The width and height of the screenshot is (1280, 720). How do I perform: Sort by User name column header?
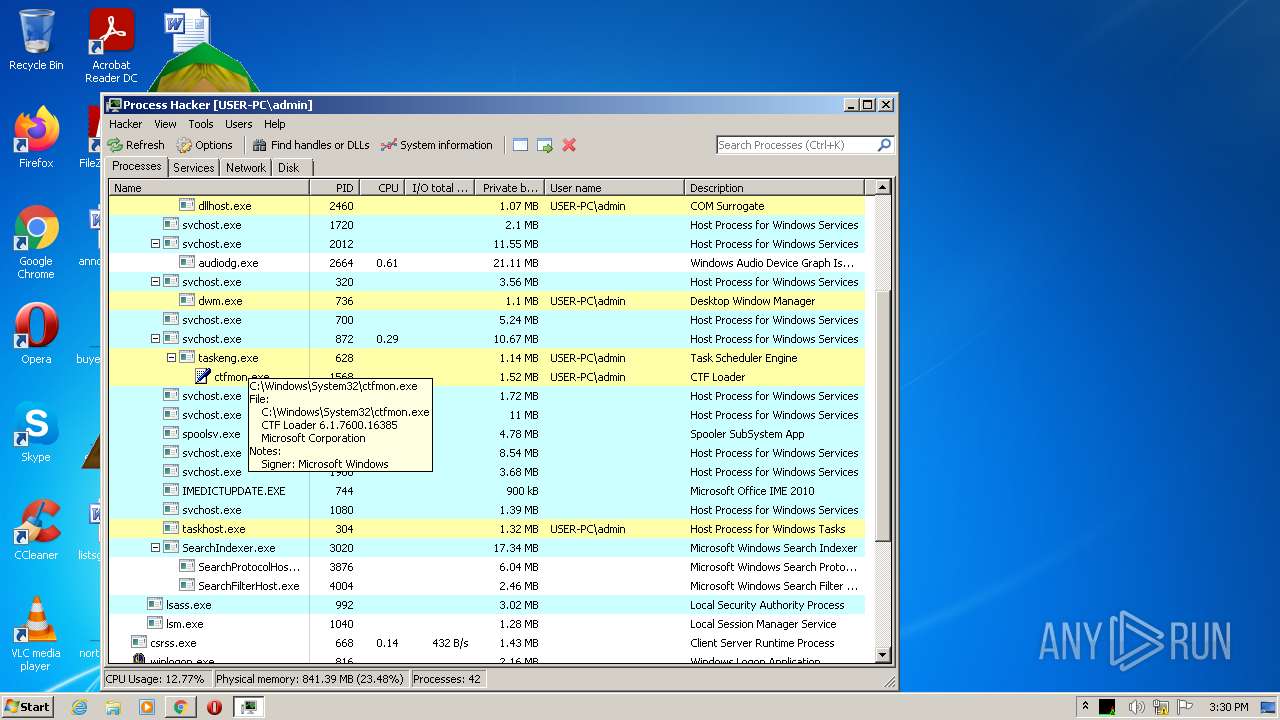click(614, 187)
